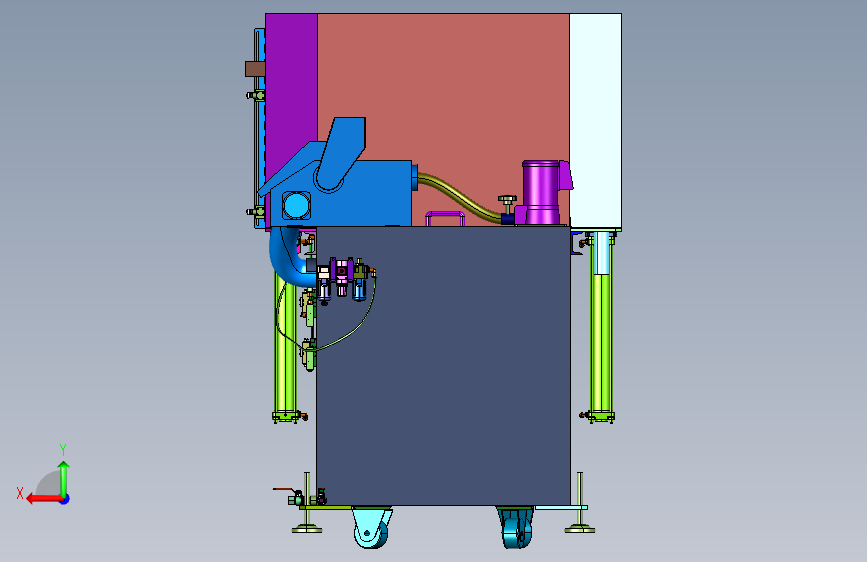Click the blue Z axis dot of the triad
The image size is (867, 562).
click(x=65, y=499)
